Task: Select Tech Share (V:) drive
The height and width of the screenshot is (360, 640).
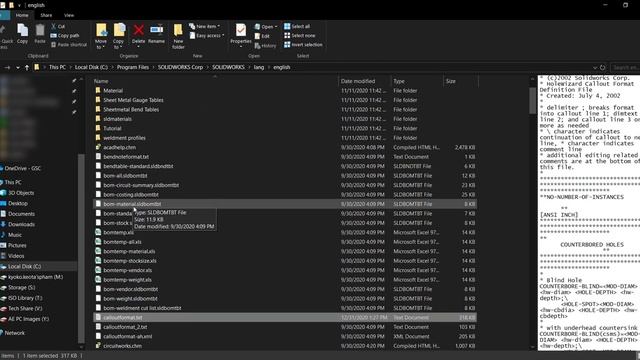Action: pos(25,309)
